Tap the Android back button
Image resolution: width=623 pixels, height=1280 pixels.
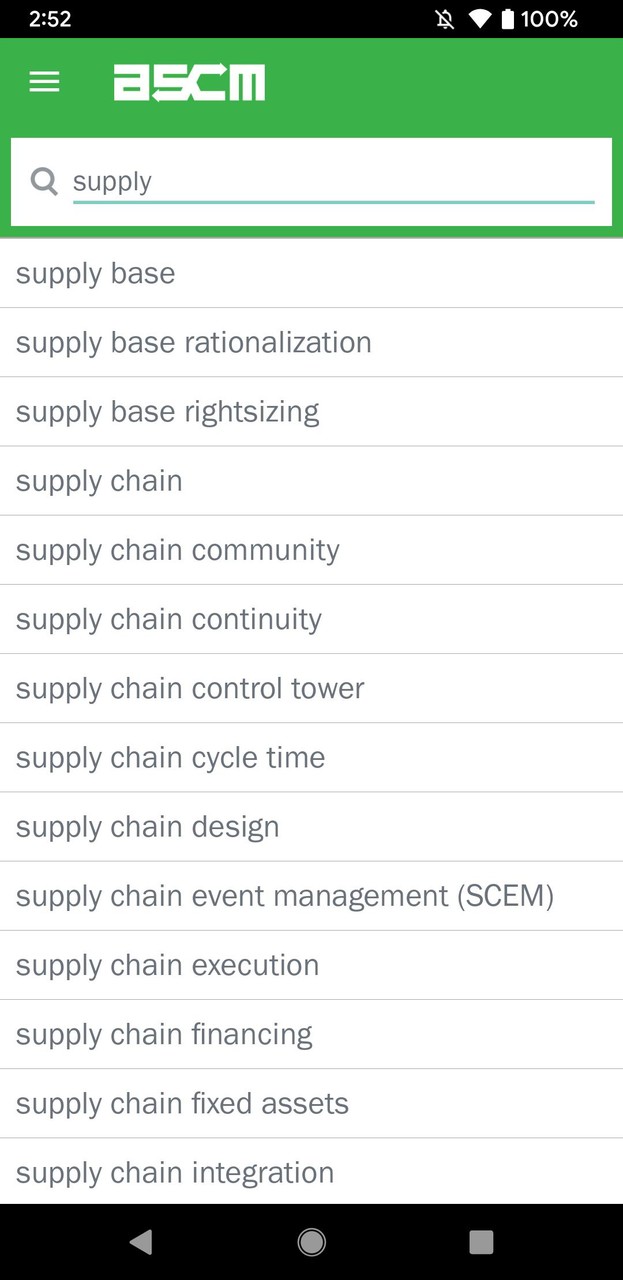pyautogui.click(x=140, y=1241)
